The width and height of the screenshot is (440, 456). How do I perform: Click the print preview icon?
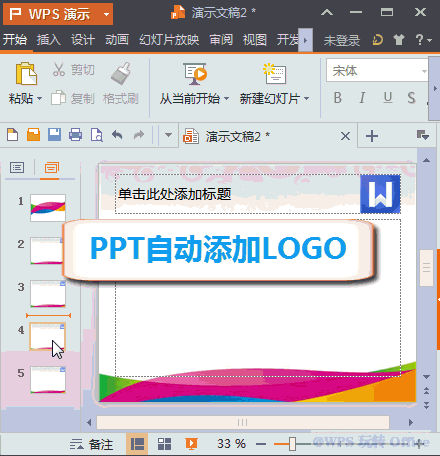click(97, 135)
